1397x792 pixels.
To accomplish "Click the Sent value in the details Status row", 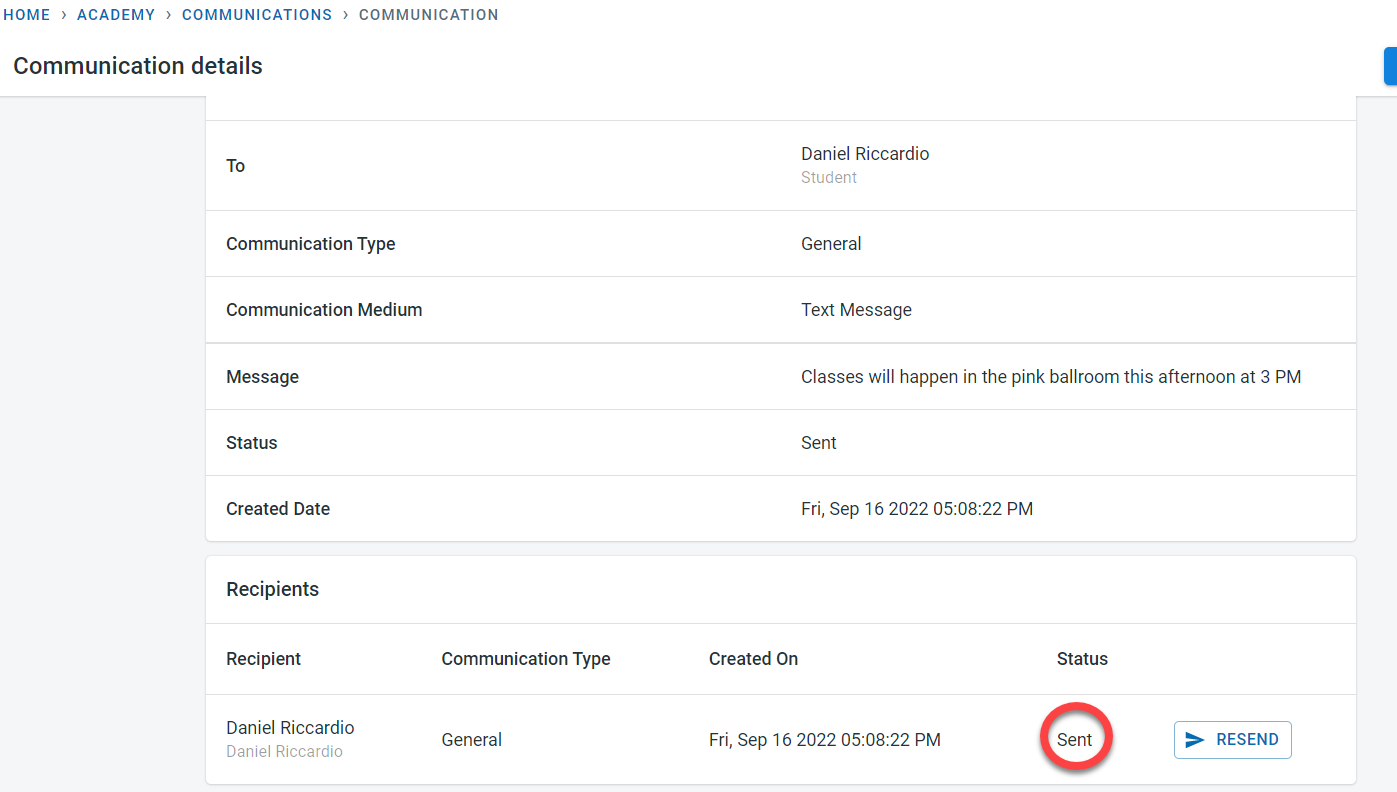I will [818, 443].
